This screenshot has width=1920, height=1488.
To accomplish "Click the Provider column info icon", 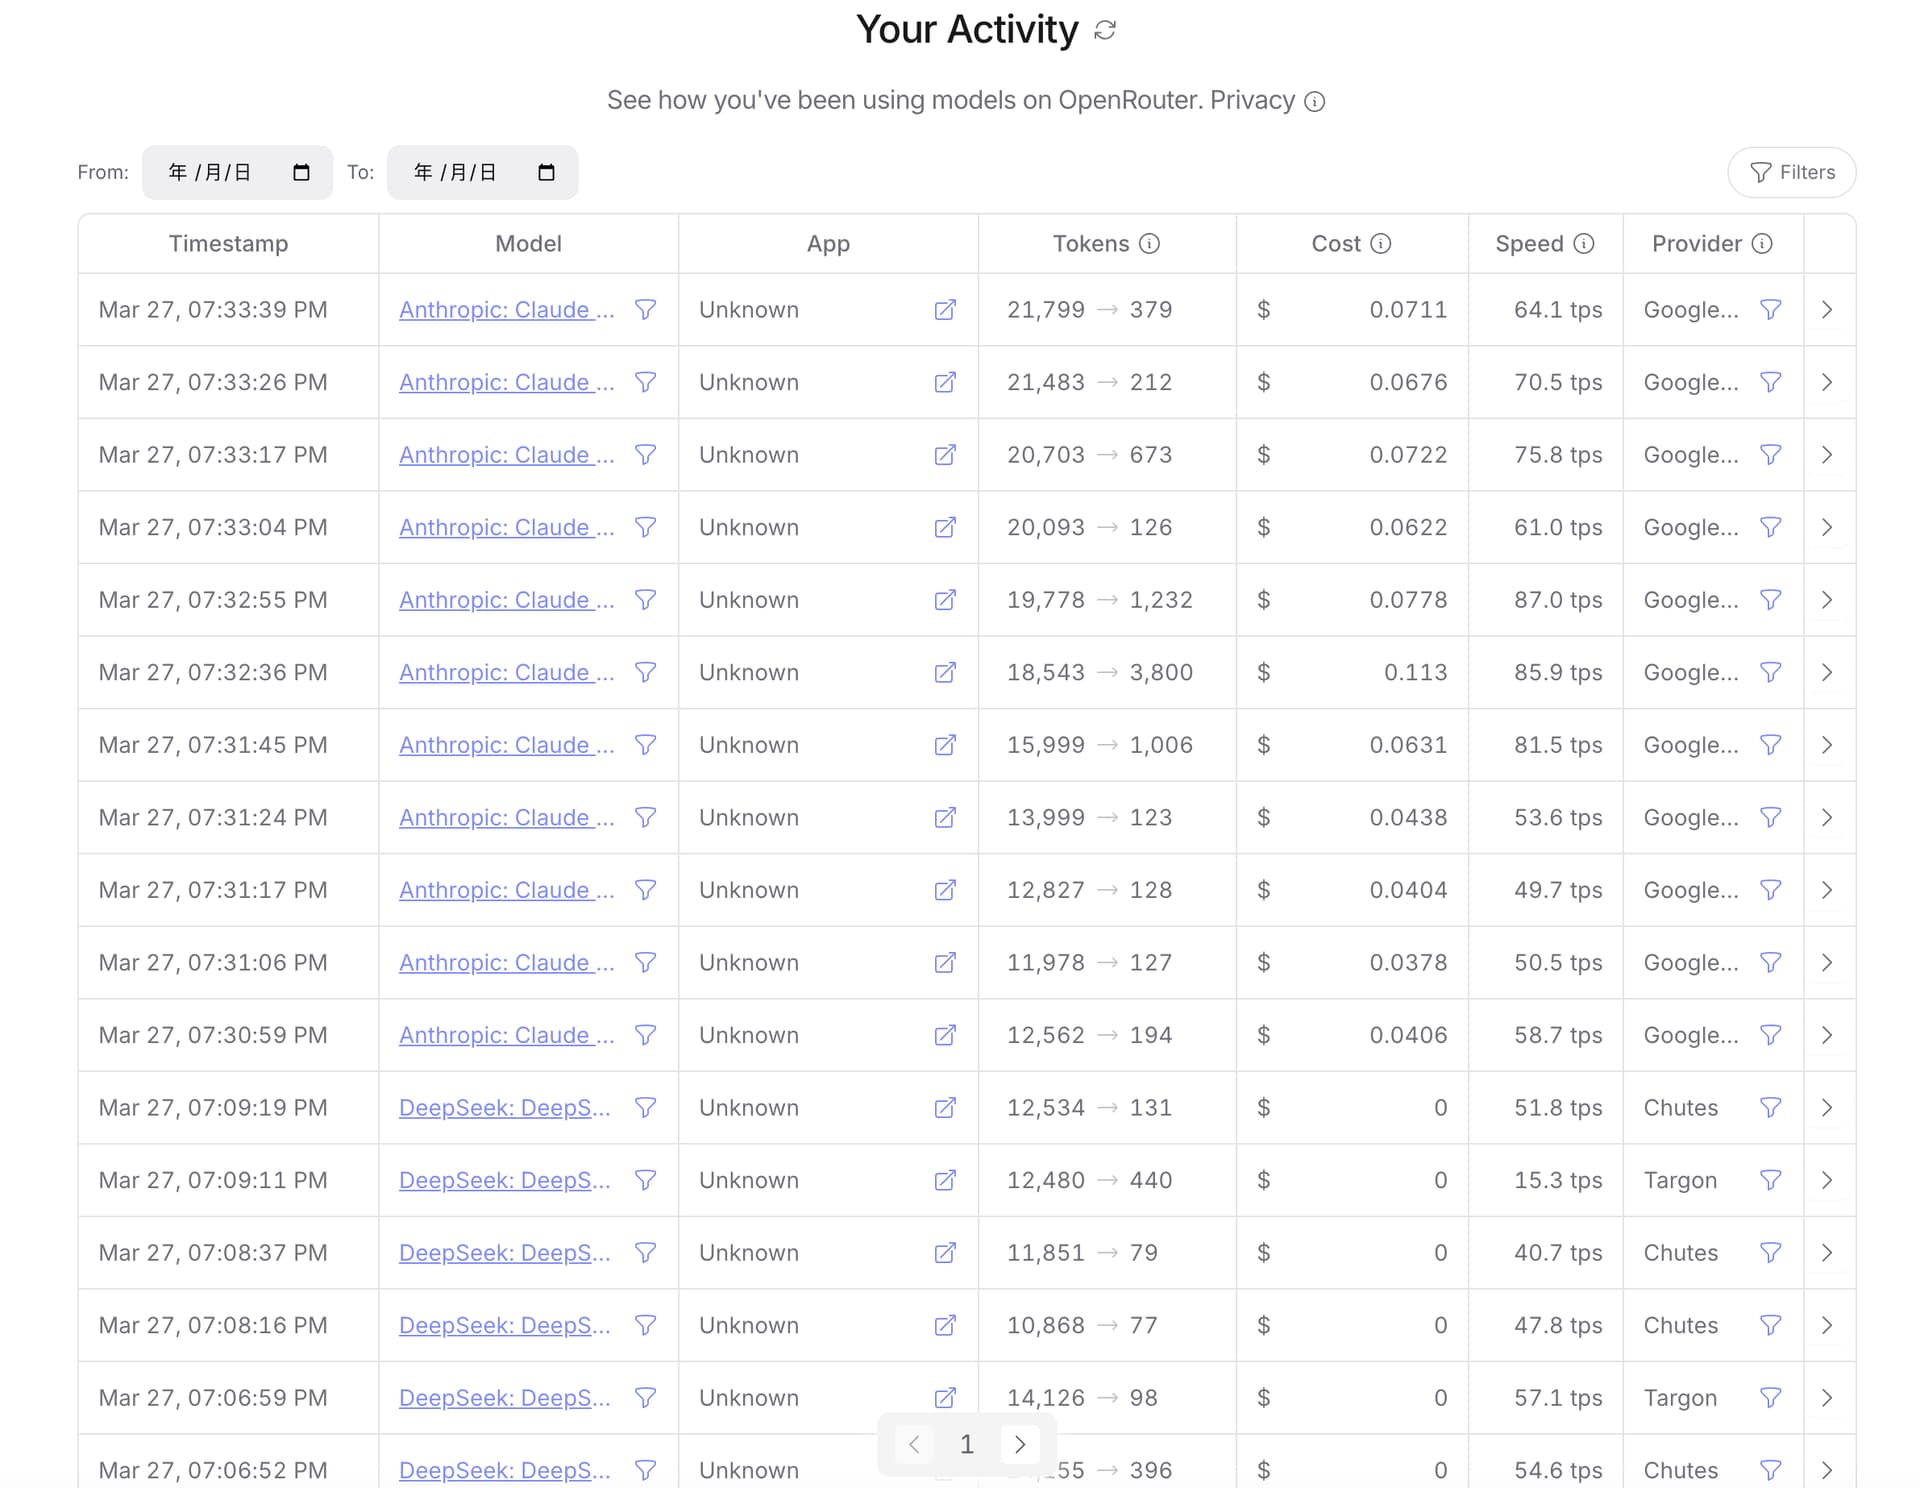I will (1763, 243).
